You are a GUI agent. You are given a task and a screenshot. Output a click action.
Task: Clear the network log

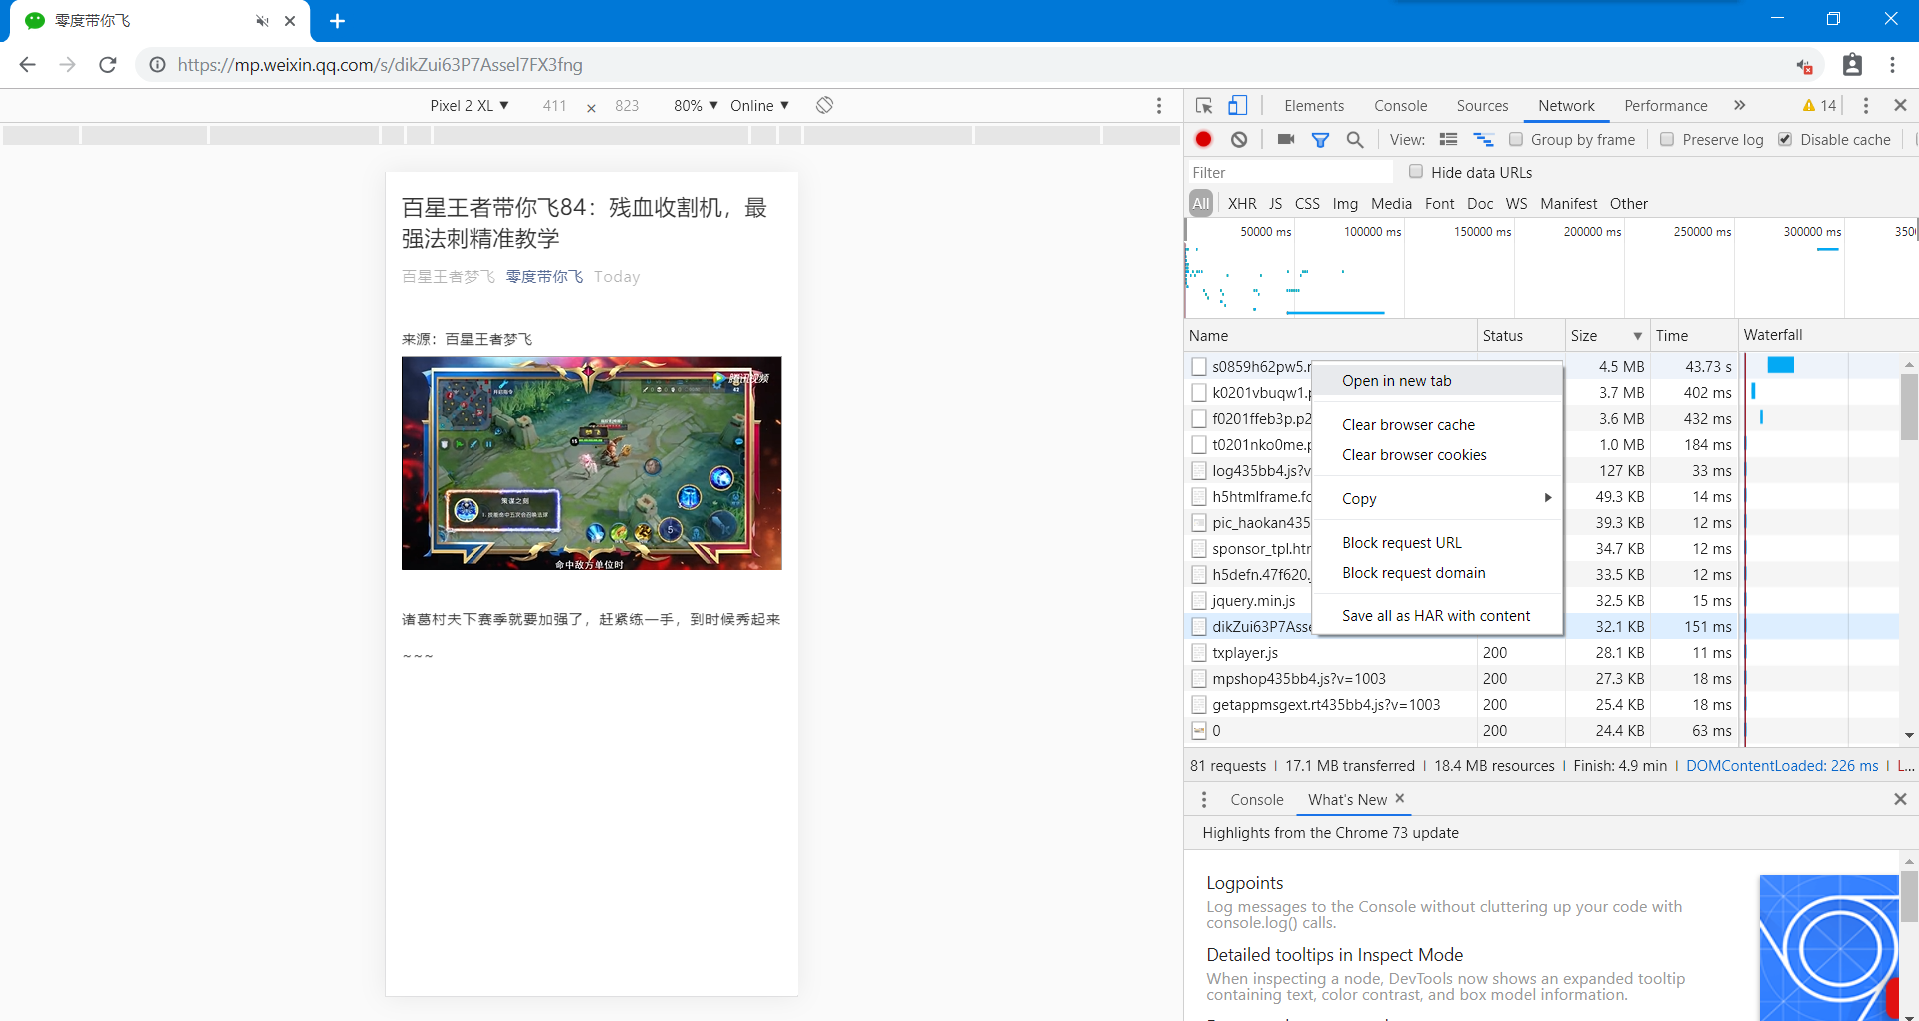[x=1239, y=140]
